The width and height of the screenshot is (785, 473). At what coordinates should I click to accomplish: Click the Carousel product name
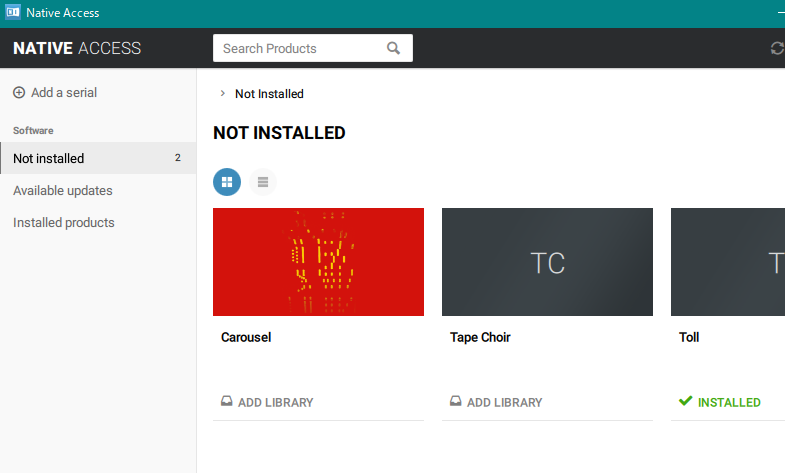tap(246, 337)
